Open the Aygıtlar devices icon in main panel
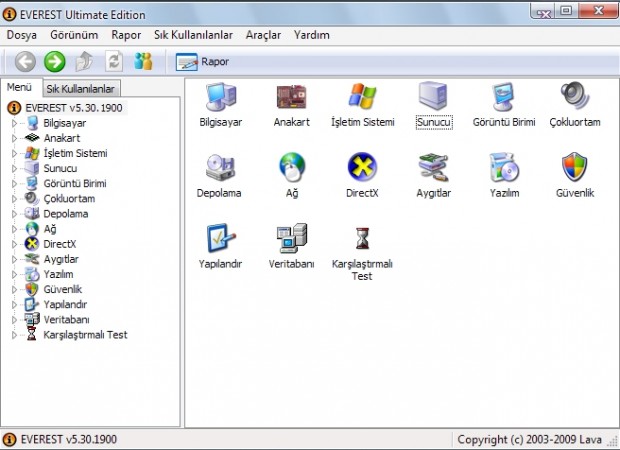620x450 pixels. click(x=433, y=167)
